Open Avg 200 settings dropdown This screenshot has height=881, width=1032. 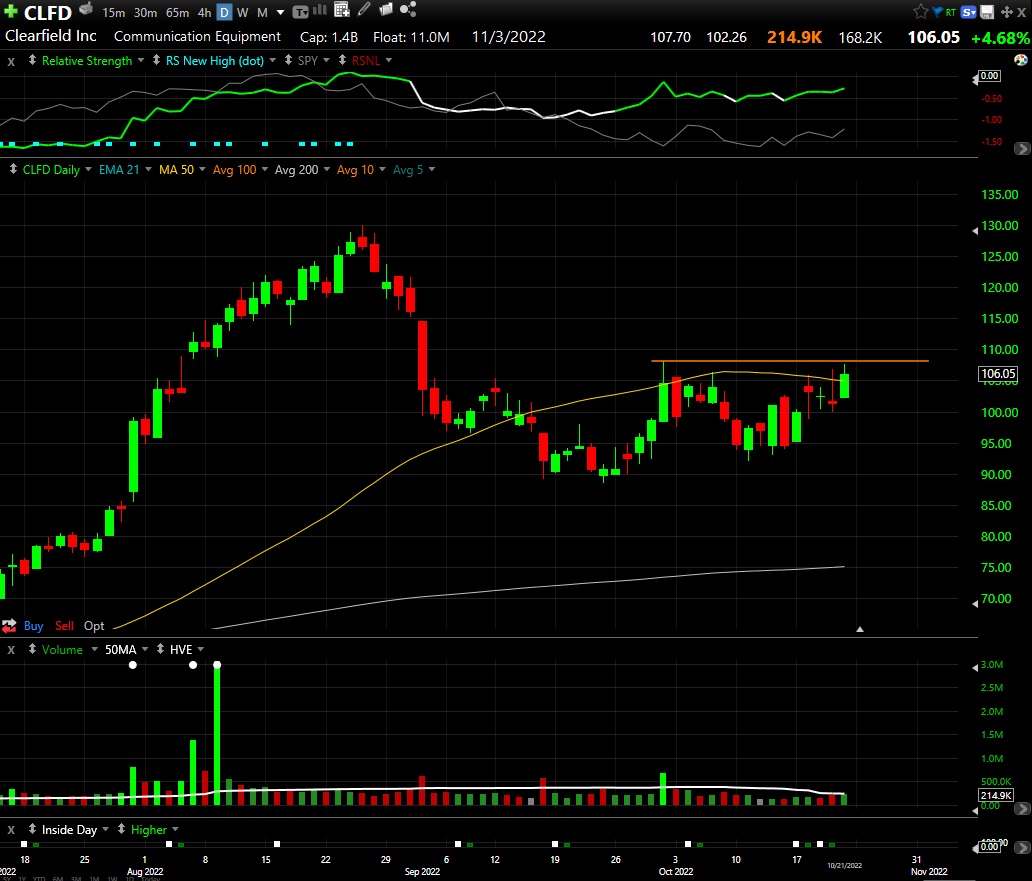(326, 169)
